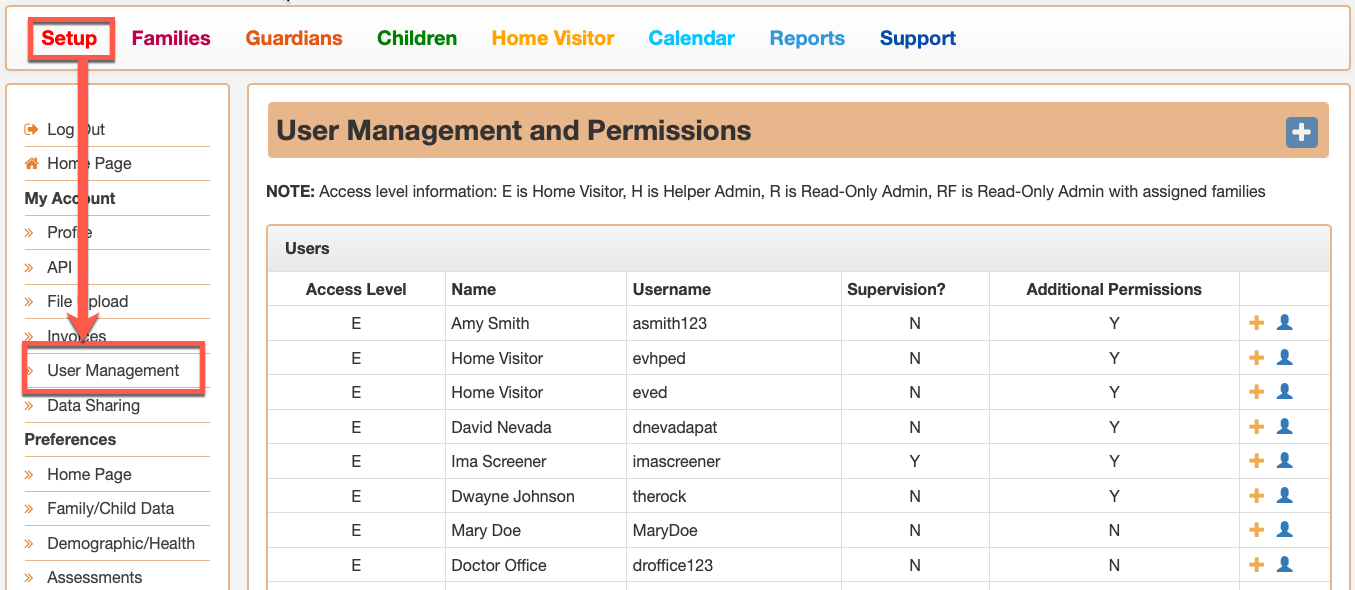Click the blue user icon for evhped

1285,357
